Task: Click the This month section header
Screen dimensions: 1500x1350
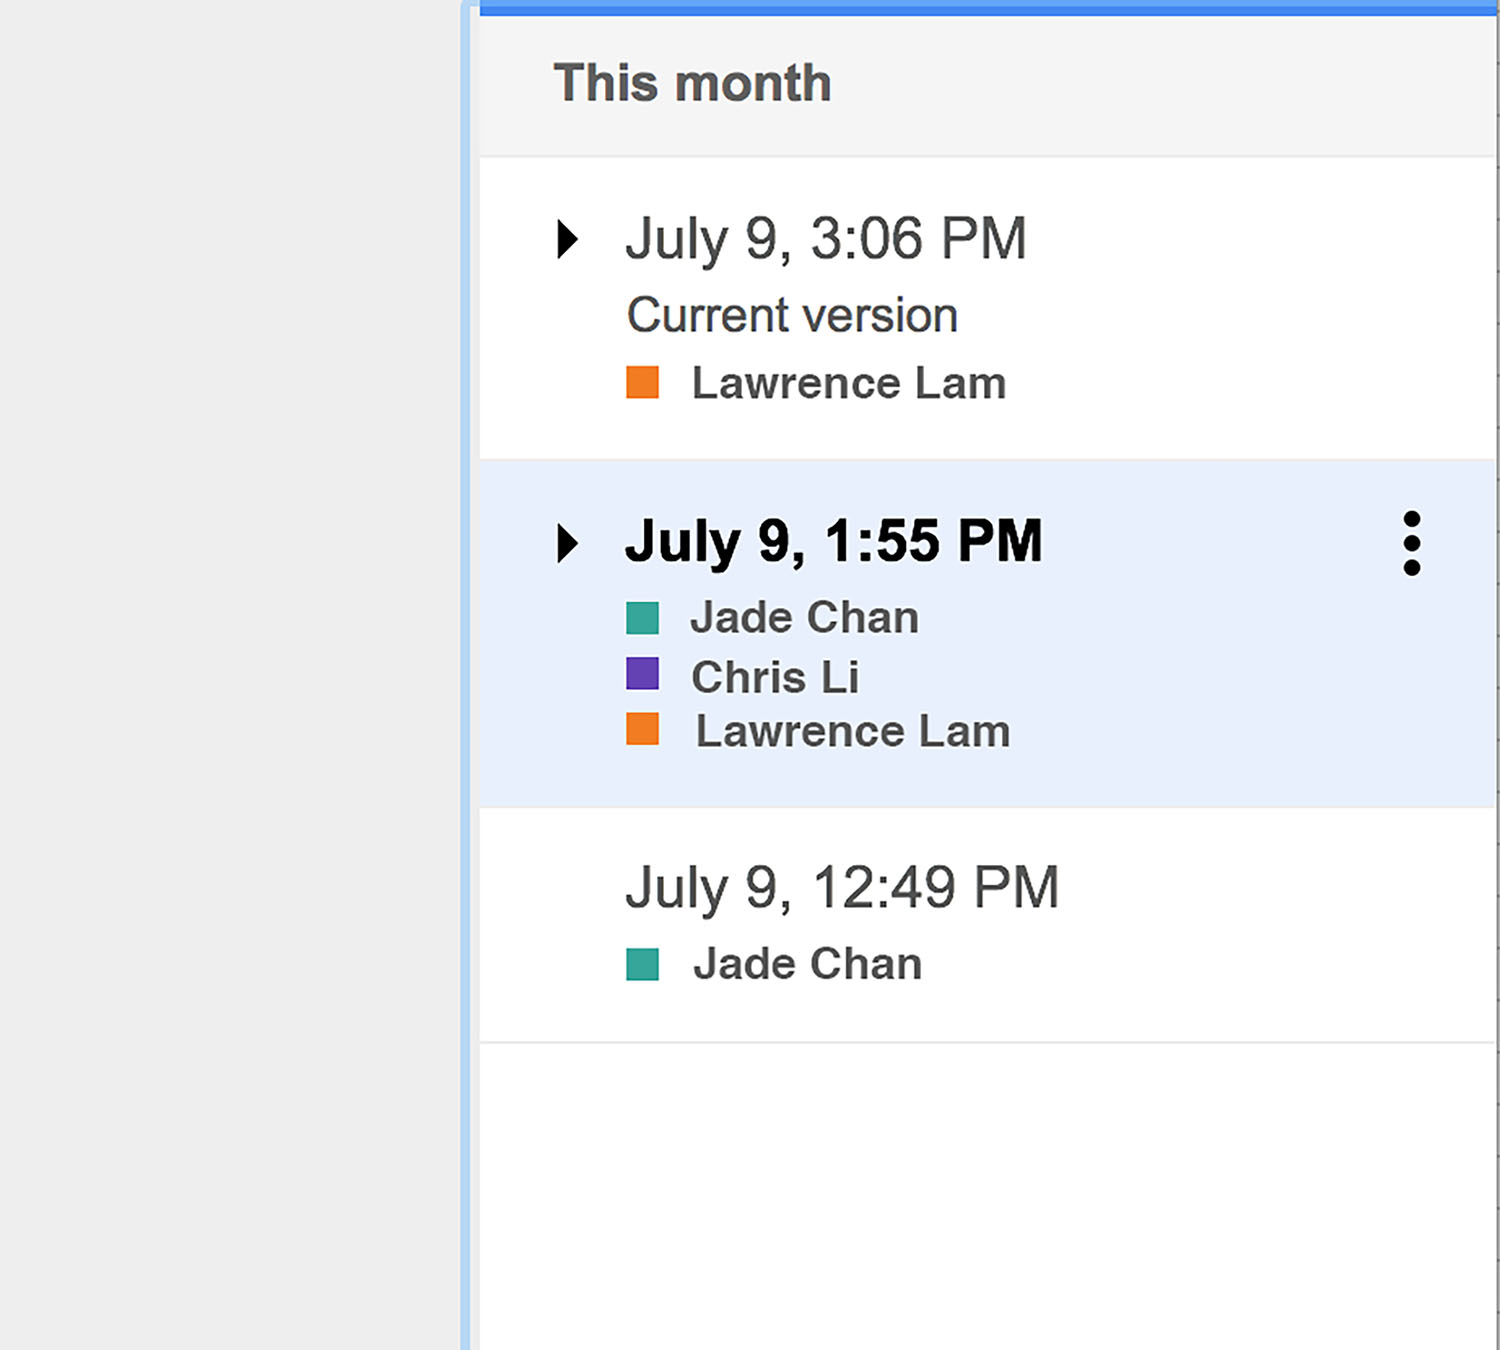Action: point(692,82)
